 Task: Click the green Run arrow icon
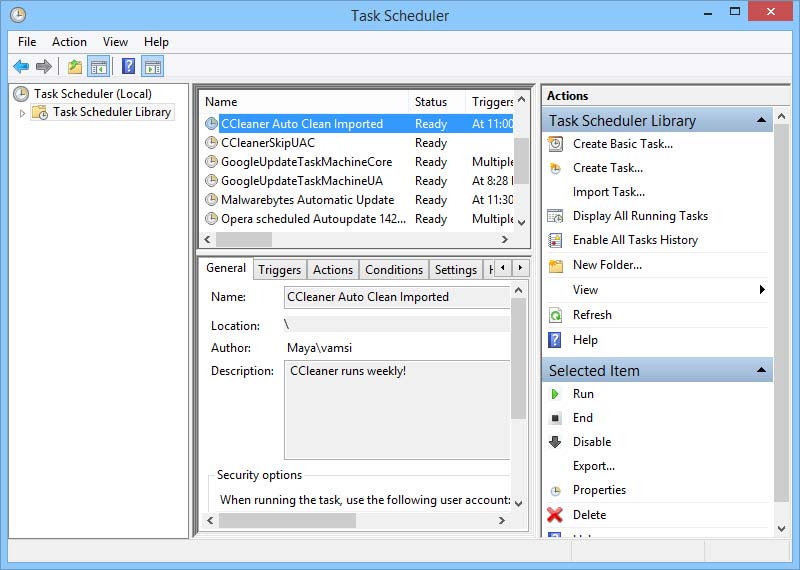pyautogui.click(x=555, y=394)
